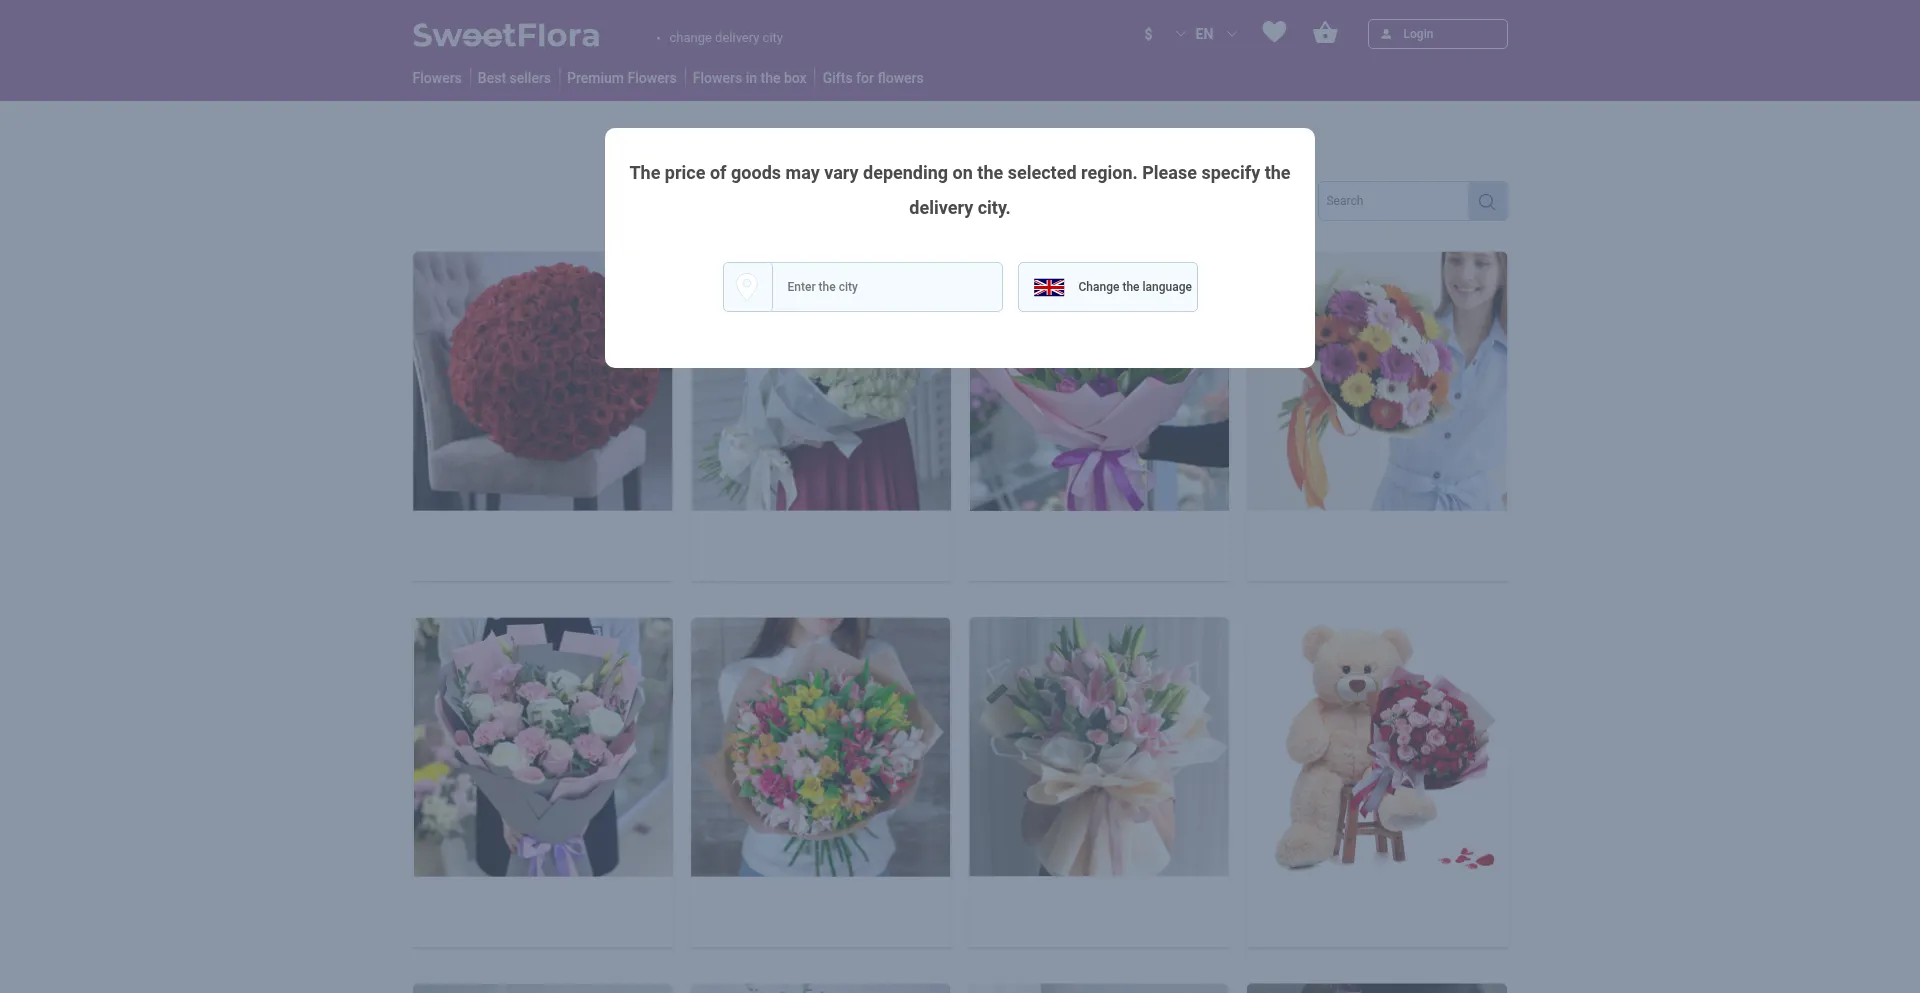Image resolution: width=1920 pixels, height=993 pixels.
Task: Click the Login button
Action: 1437,34
